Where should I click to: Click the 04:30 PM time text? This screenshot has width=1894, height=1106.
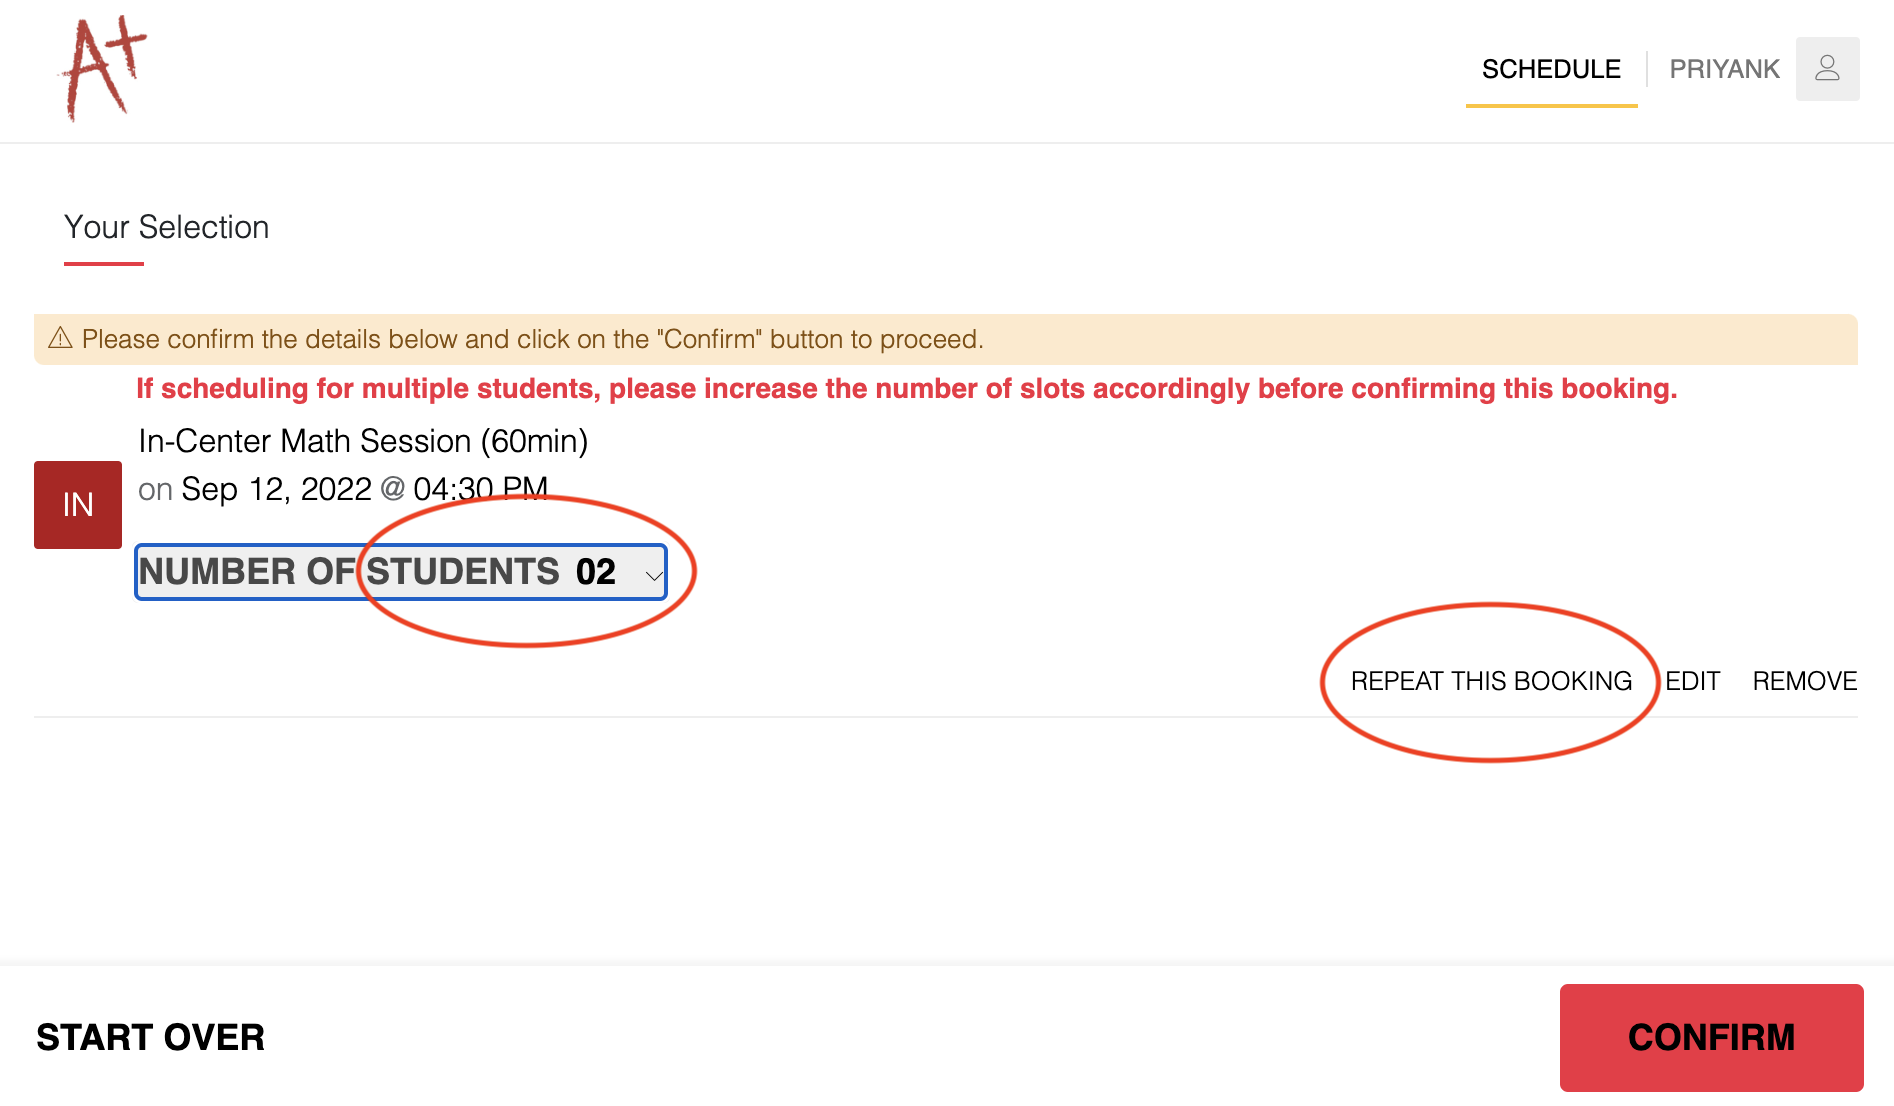(x=480, y=489)
